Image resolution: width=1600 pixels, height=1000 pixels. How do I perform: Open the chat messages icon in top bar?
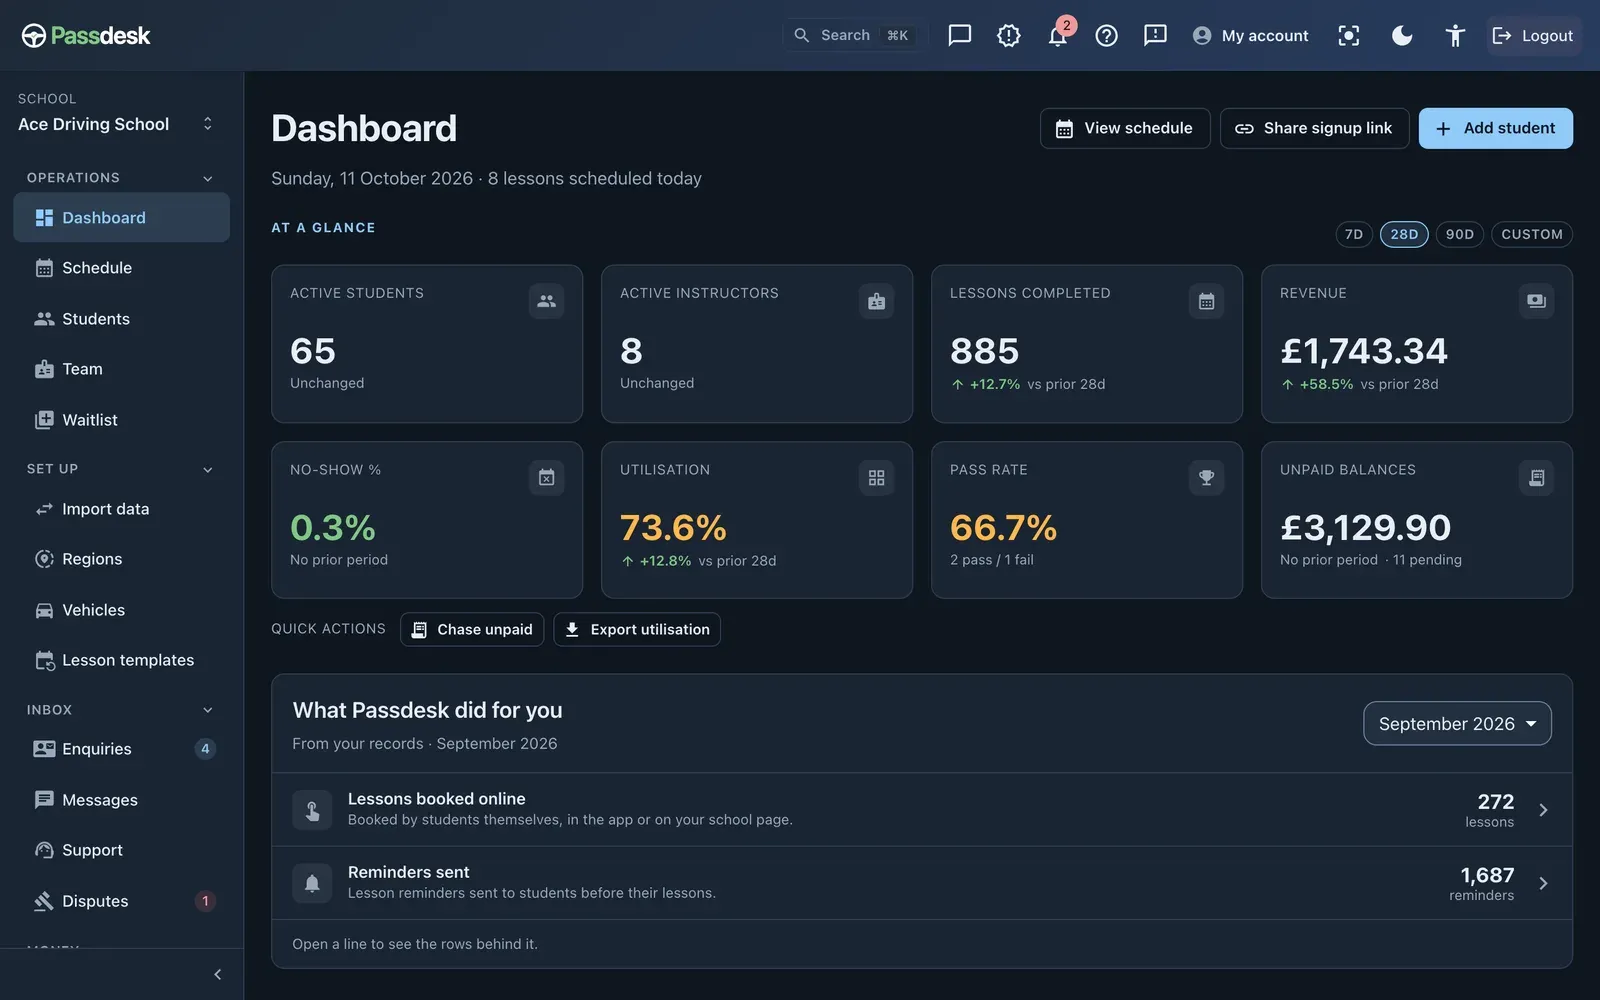[x=959, y=36]
